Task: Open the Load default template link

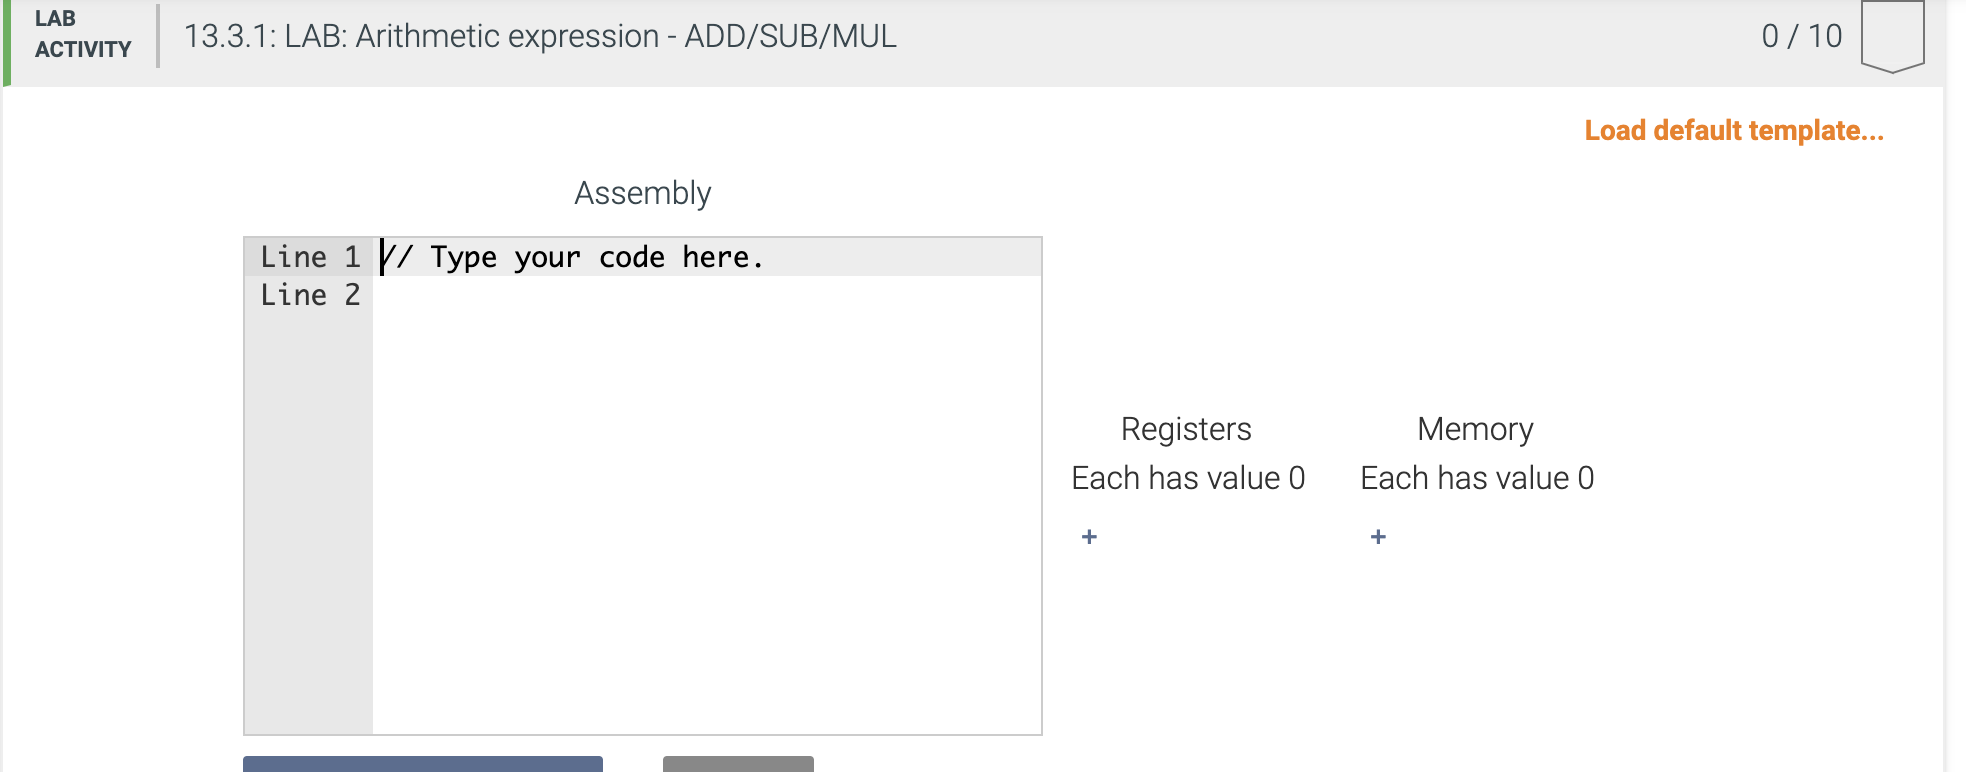Action: 1735,130
